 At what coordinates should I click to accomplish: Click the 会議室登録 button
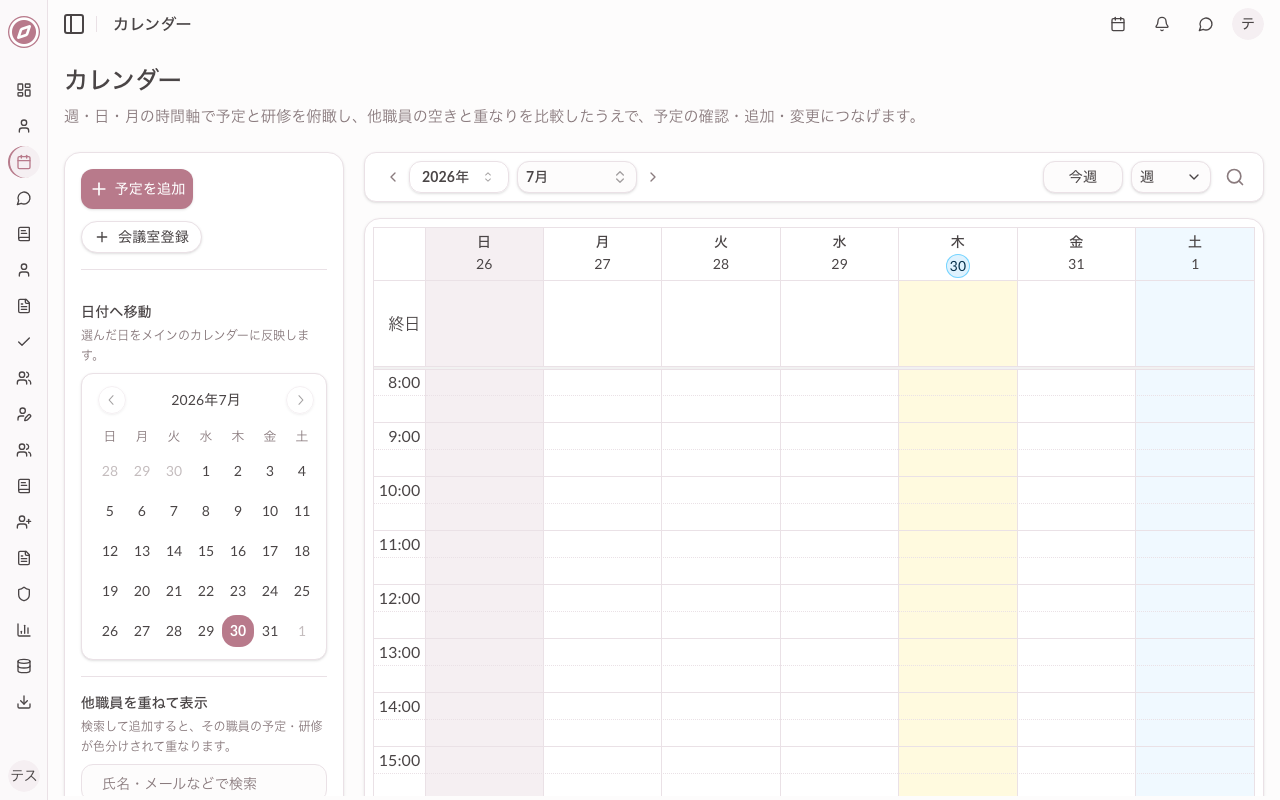point(141,237)
